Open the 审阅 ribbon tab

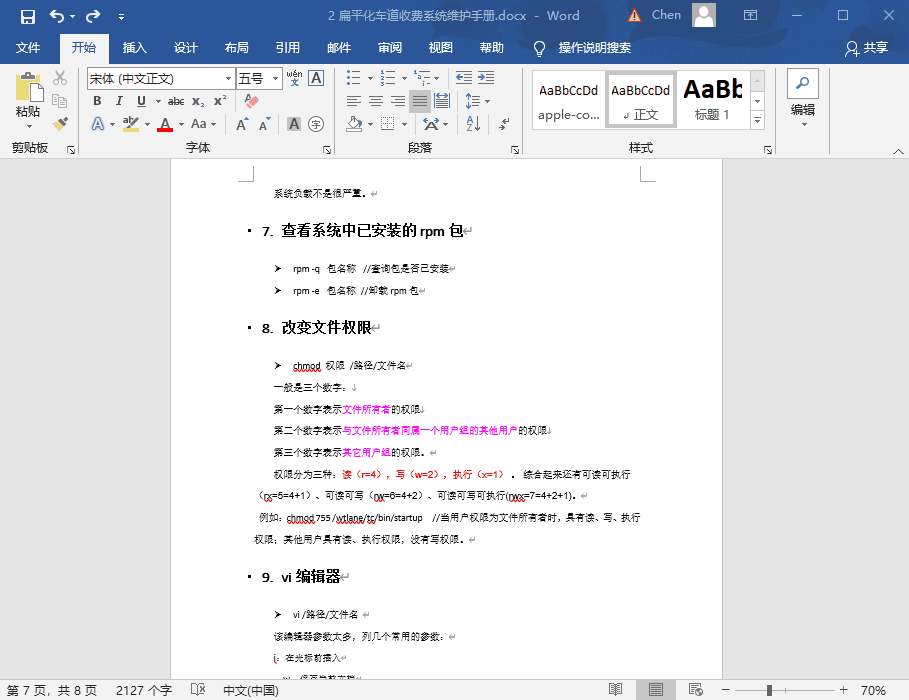point(390,48)
